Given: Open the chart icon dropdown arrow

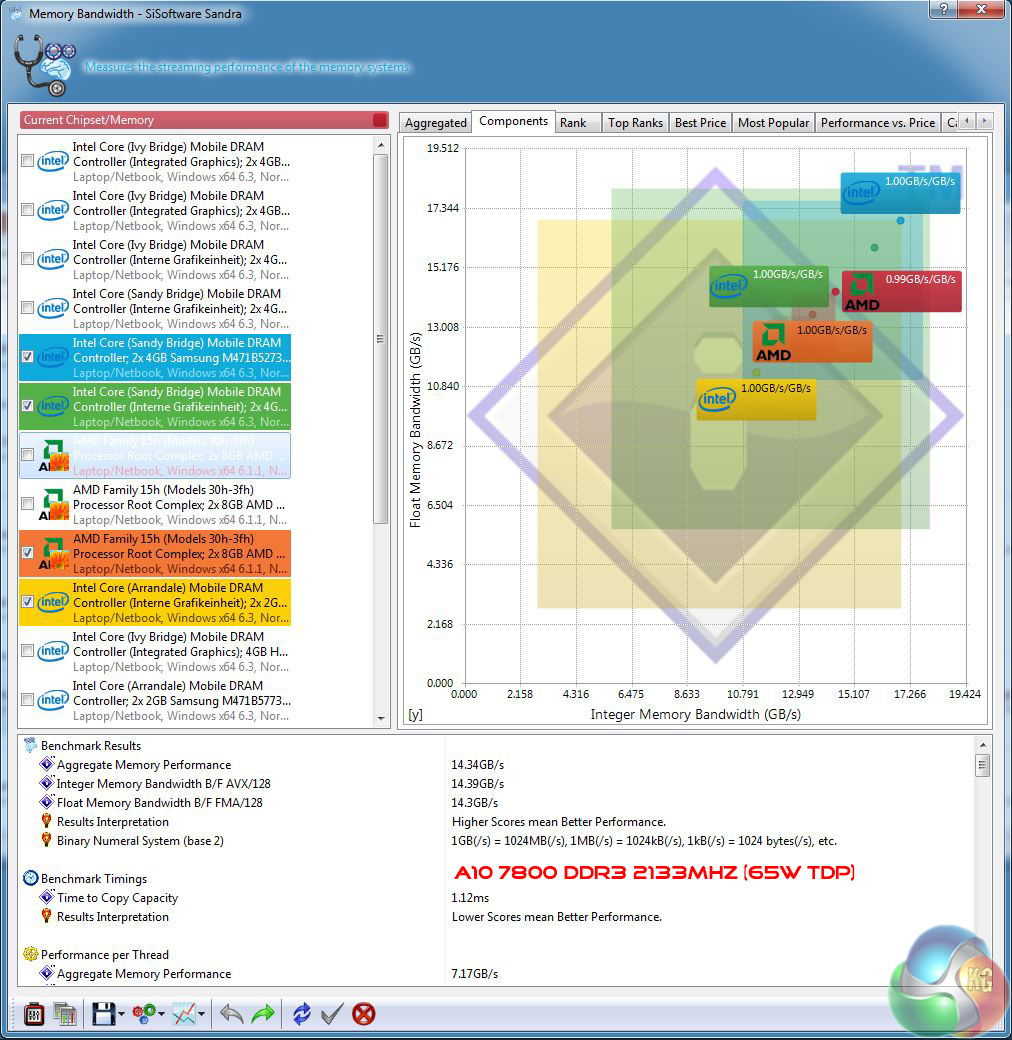Looking at the screenshot, I should [202, 1014].
